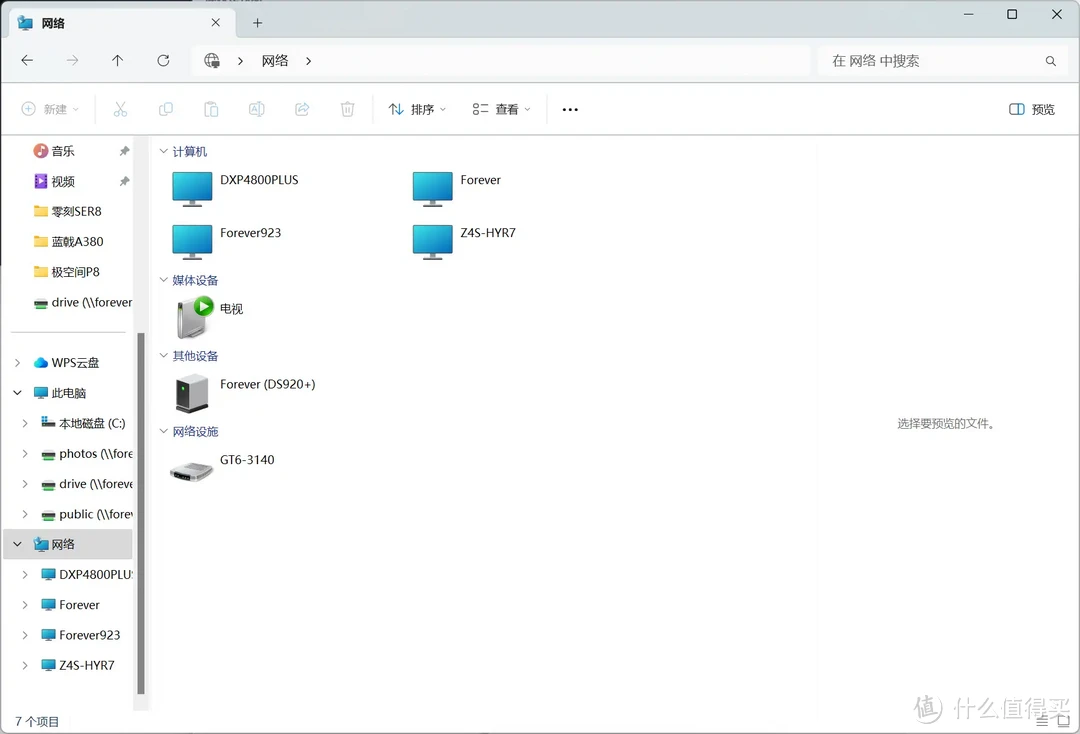This screenshot has height=734, width=1080.
Task: Collapse the 此电脑 tree branch
Action: click(x=17, y=392)
